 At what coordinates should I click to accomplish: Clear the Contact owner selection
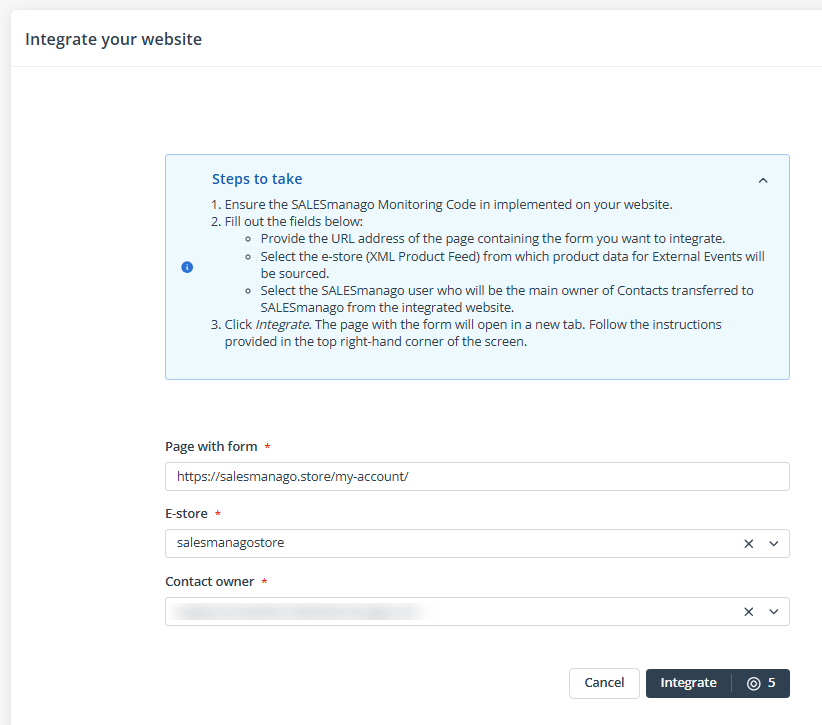pyautogui.click(x=749, y=612)
